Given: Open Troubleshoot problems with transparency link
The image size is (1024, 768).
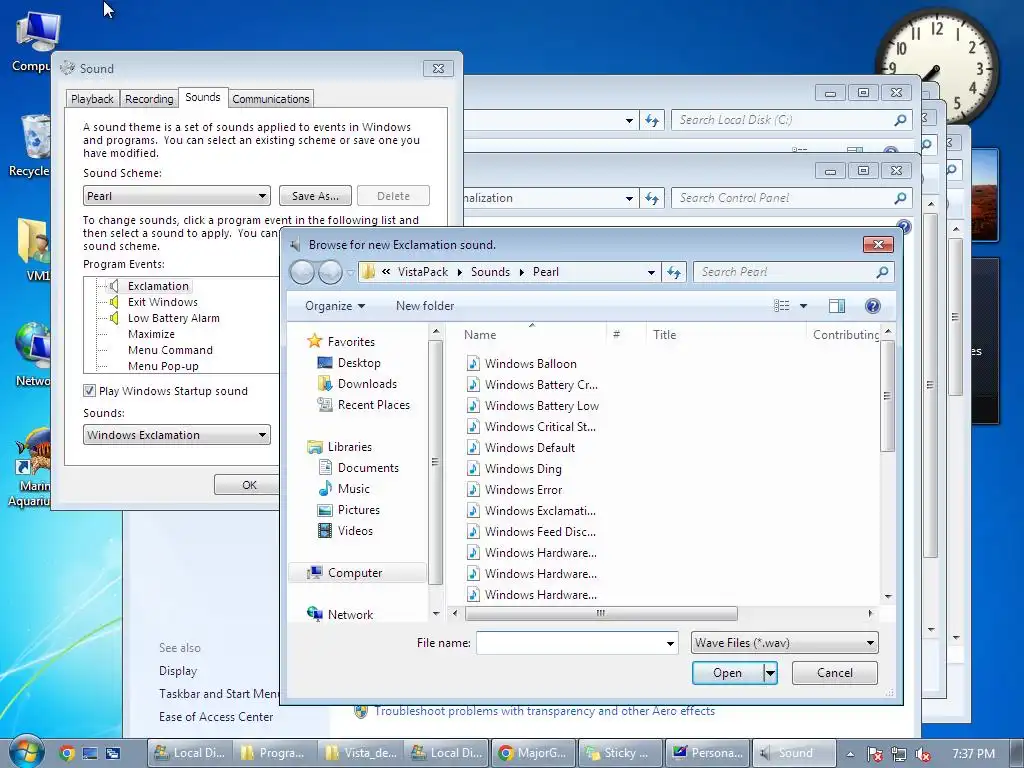Looking at the screenshot, I should (x=545, y=711).
